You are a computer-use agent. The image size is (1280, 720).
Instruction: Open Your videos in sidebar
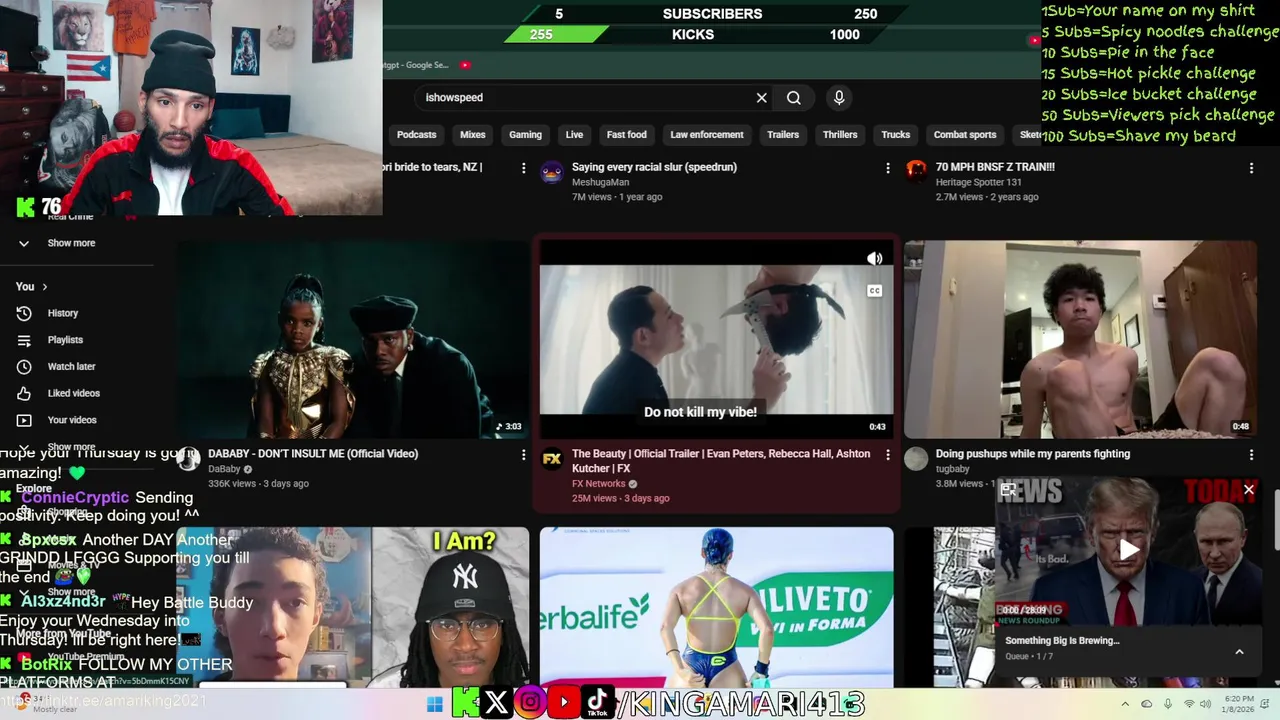click(x=72, y=420)
